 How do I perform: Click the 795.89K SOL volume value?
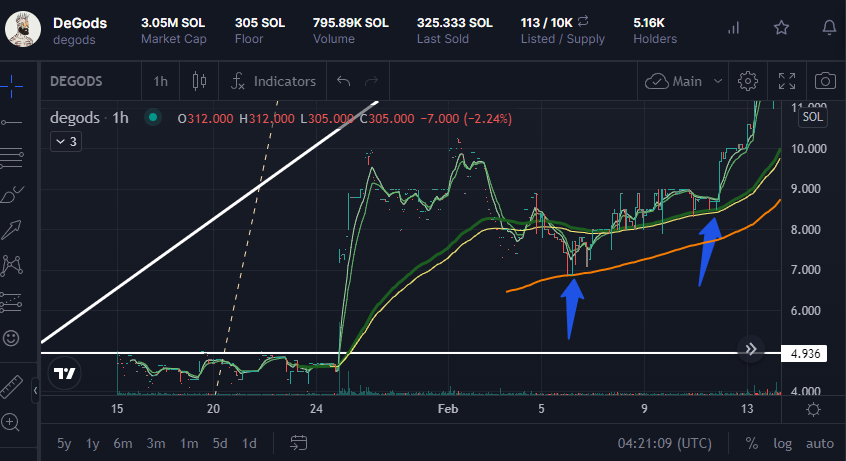350,23
